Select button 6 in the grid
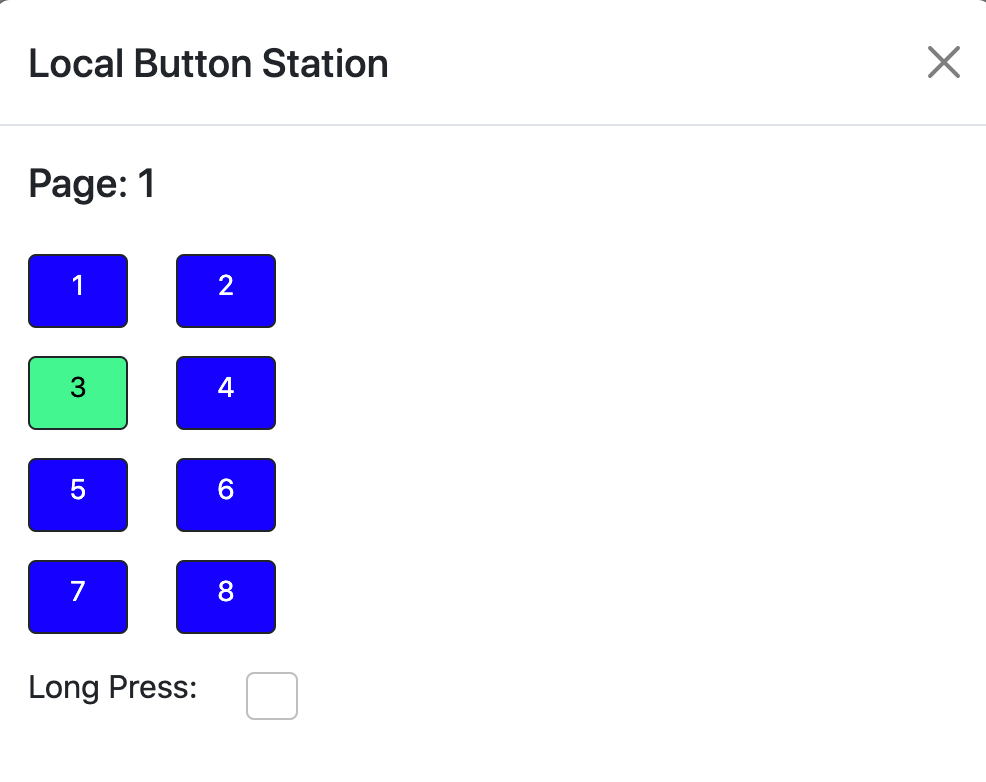 [x=226, y=495]
